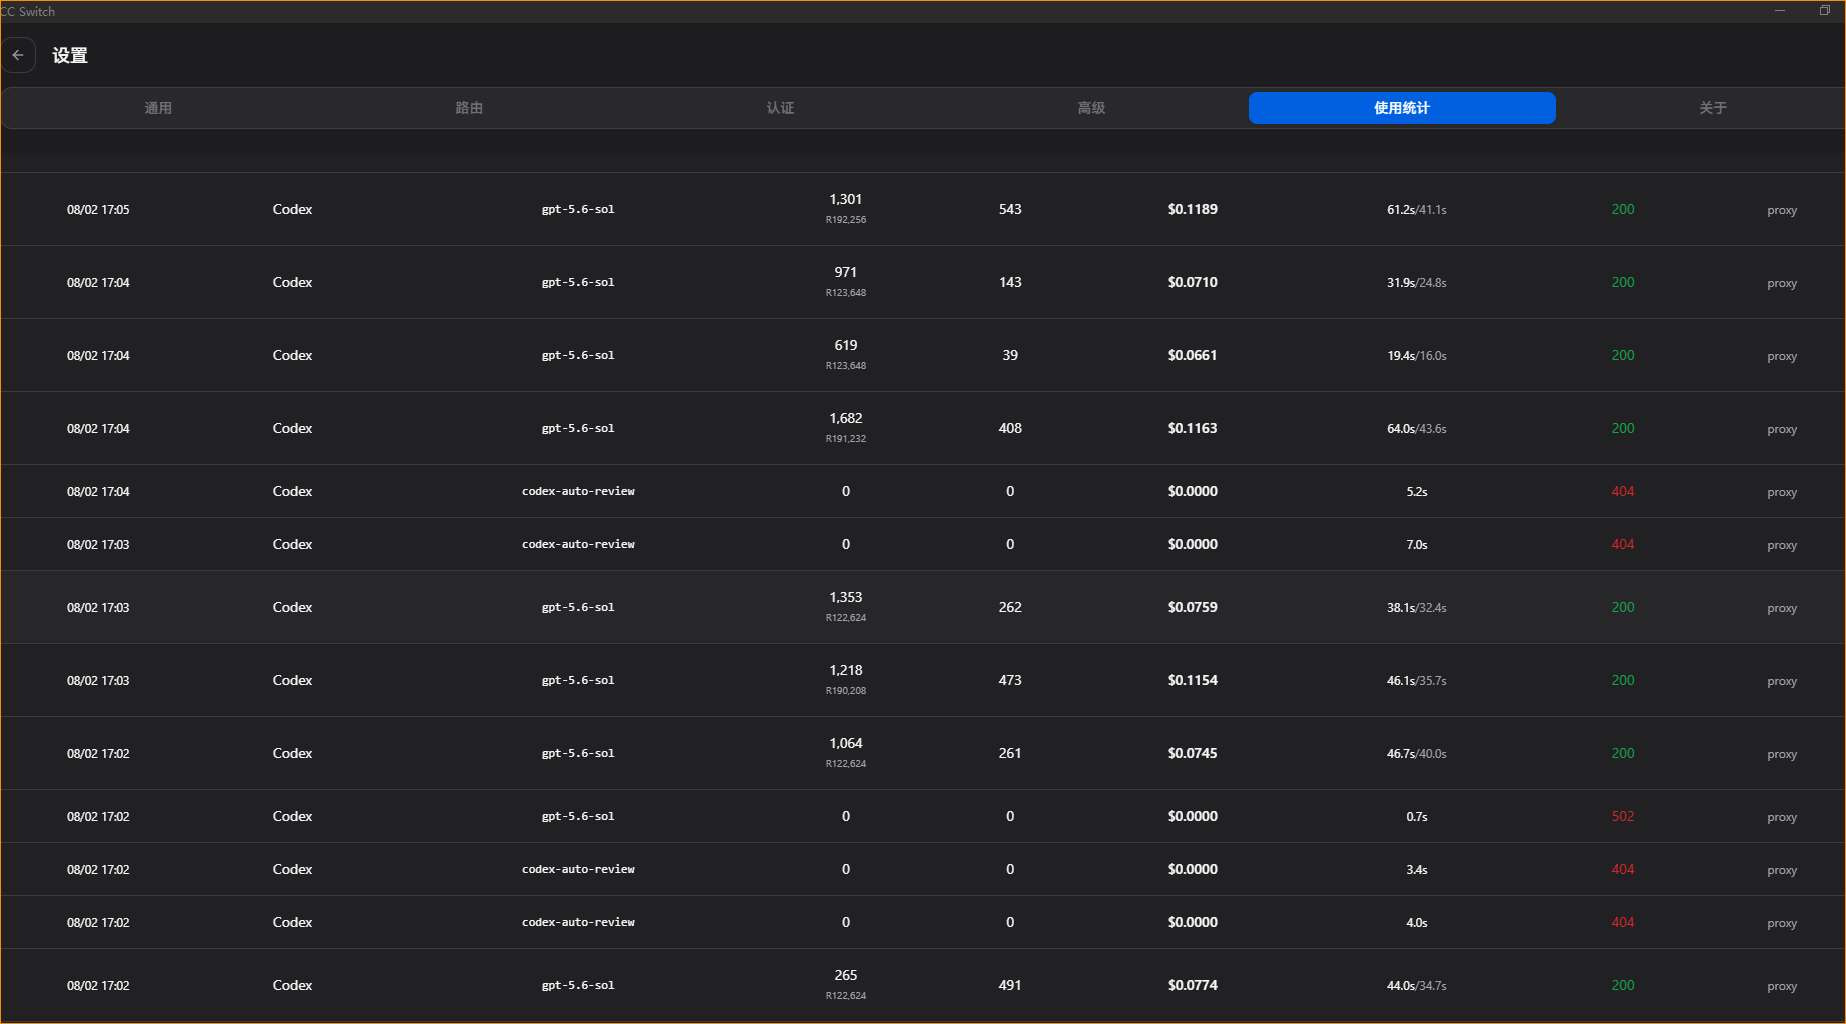Switch to the 通用 tab
The image size is (1846, 1024).
158,108
